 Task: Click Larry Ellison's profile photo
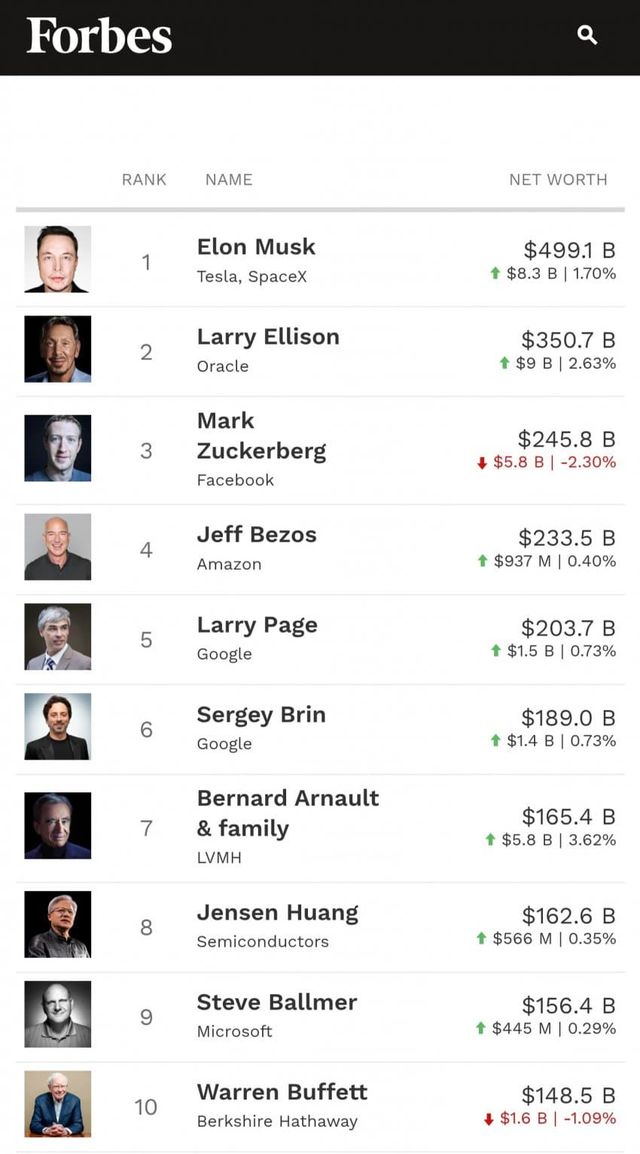(x=58, y=349)
